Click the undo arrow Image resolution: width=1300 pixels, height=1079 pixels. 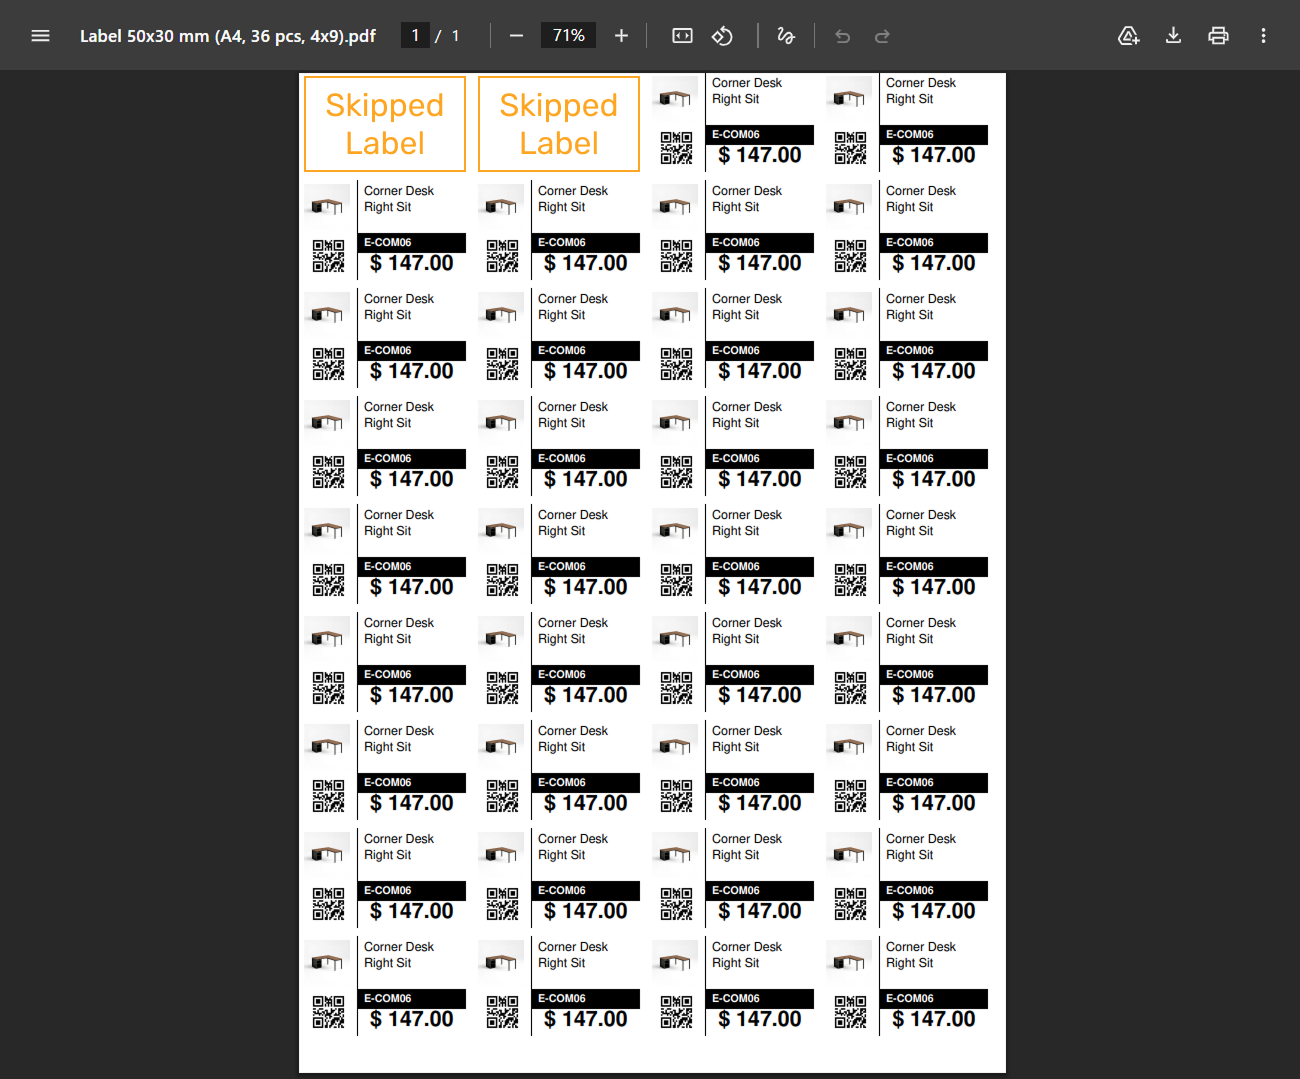842,36
